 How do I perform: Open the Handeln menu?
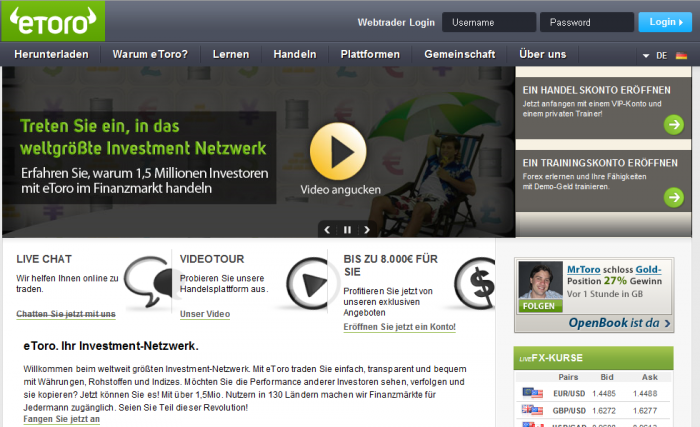[x=295, y=54]
